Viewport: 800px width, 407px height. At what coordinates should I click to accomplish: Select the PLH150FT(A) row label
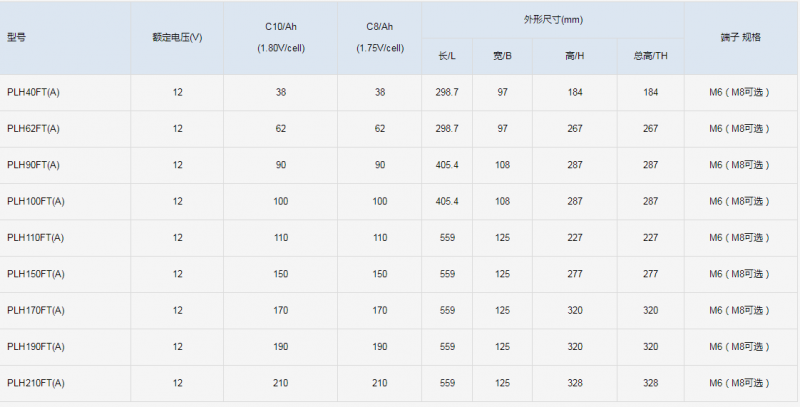tap(37, 274)
